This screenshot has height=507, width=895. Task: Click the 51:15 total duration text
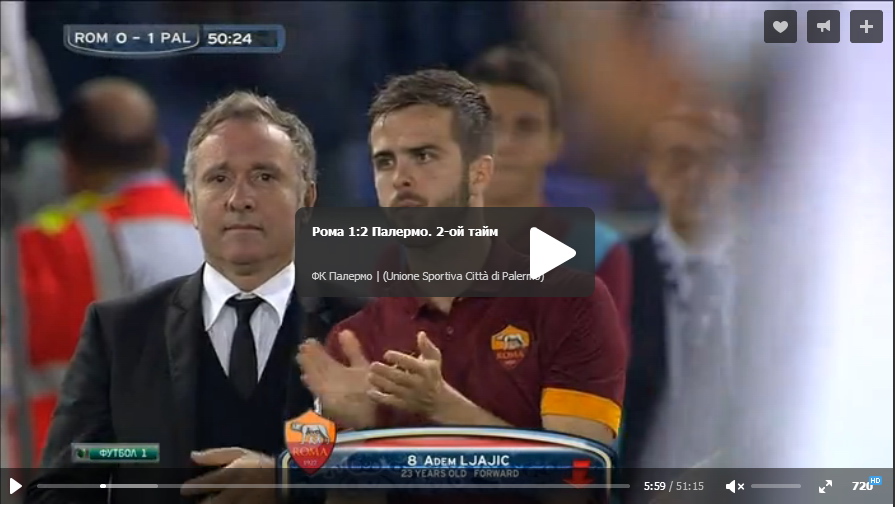point(690,486)
